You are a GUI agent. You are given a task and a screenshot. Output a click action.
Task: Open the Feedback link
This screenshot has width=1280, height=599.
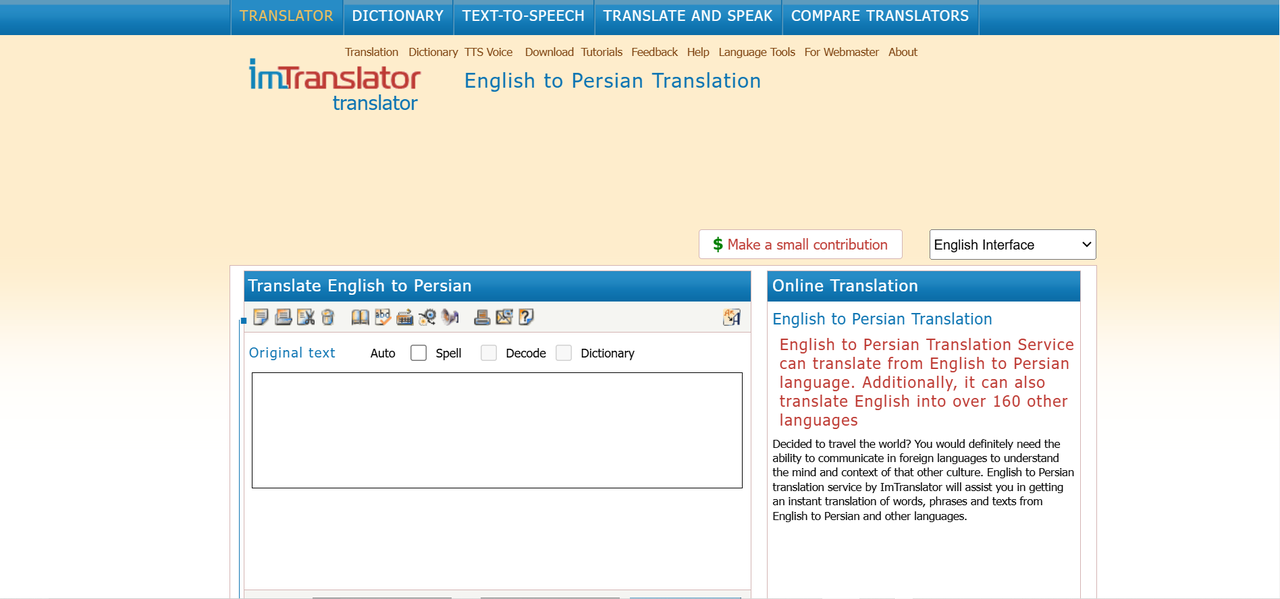pos(654,52)
